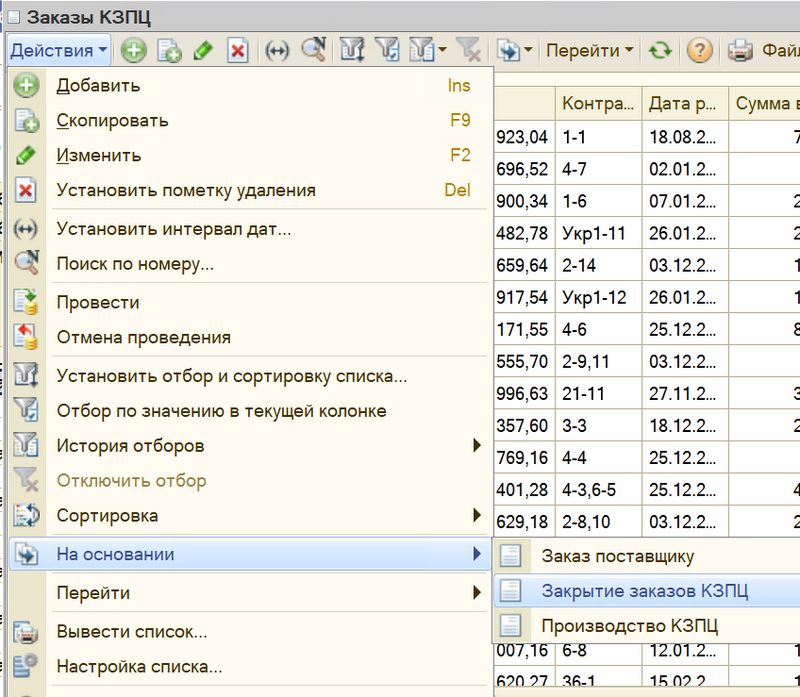
Task: Select Закрытие заказов КЗПЦ in submenu
Action: point(647,591)
